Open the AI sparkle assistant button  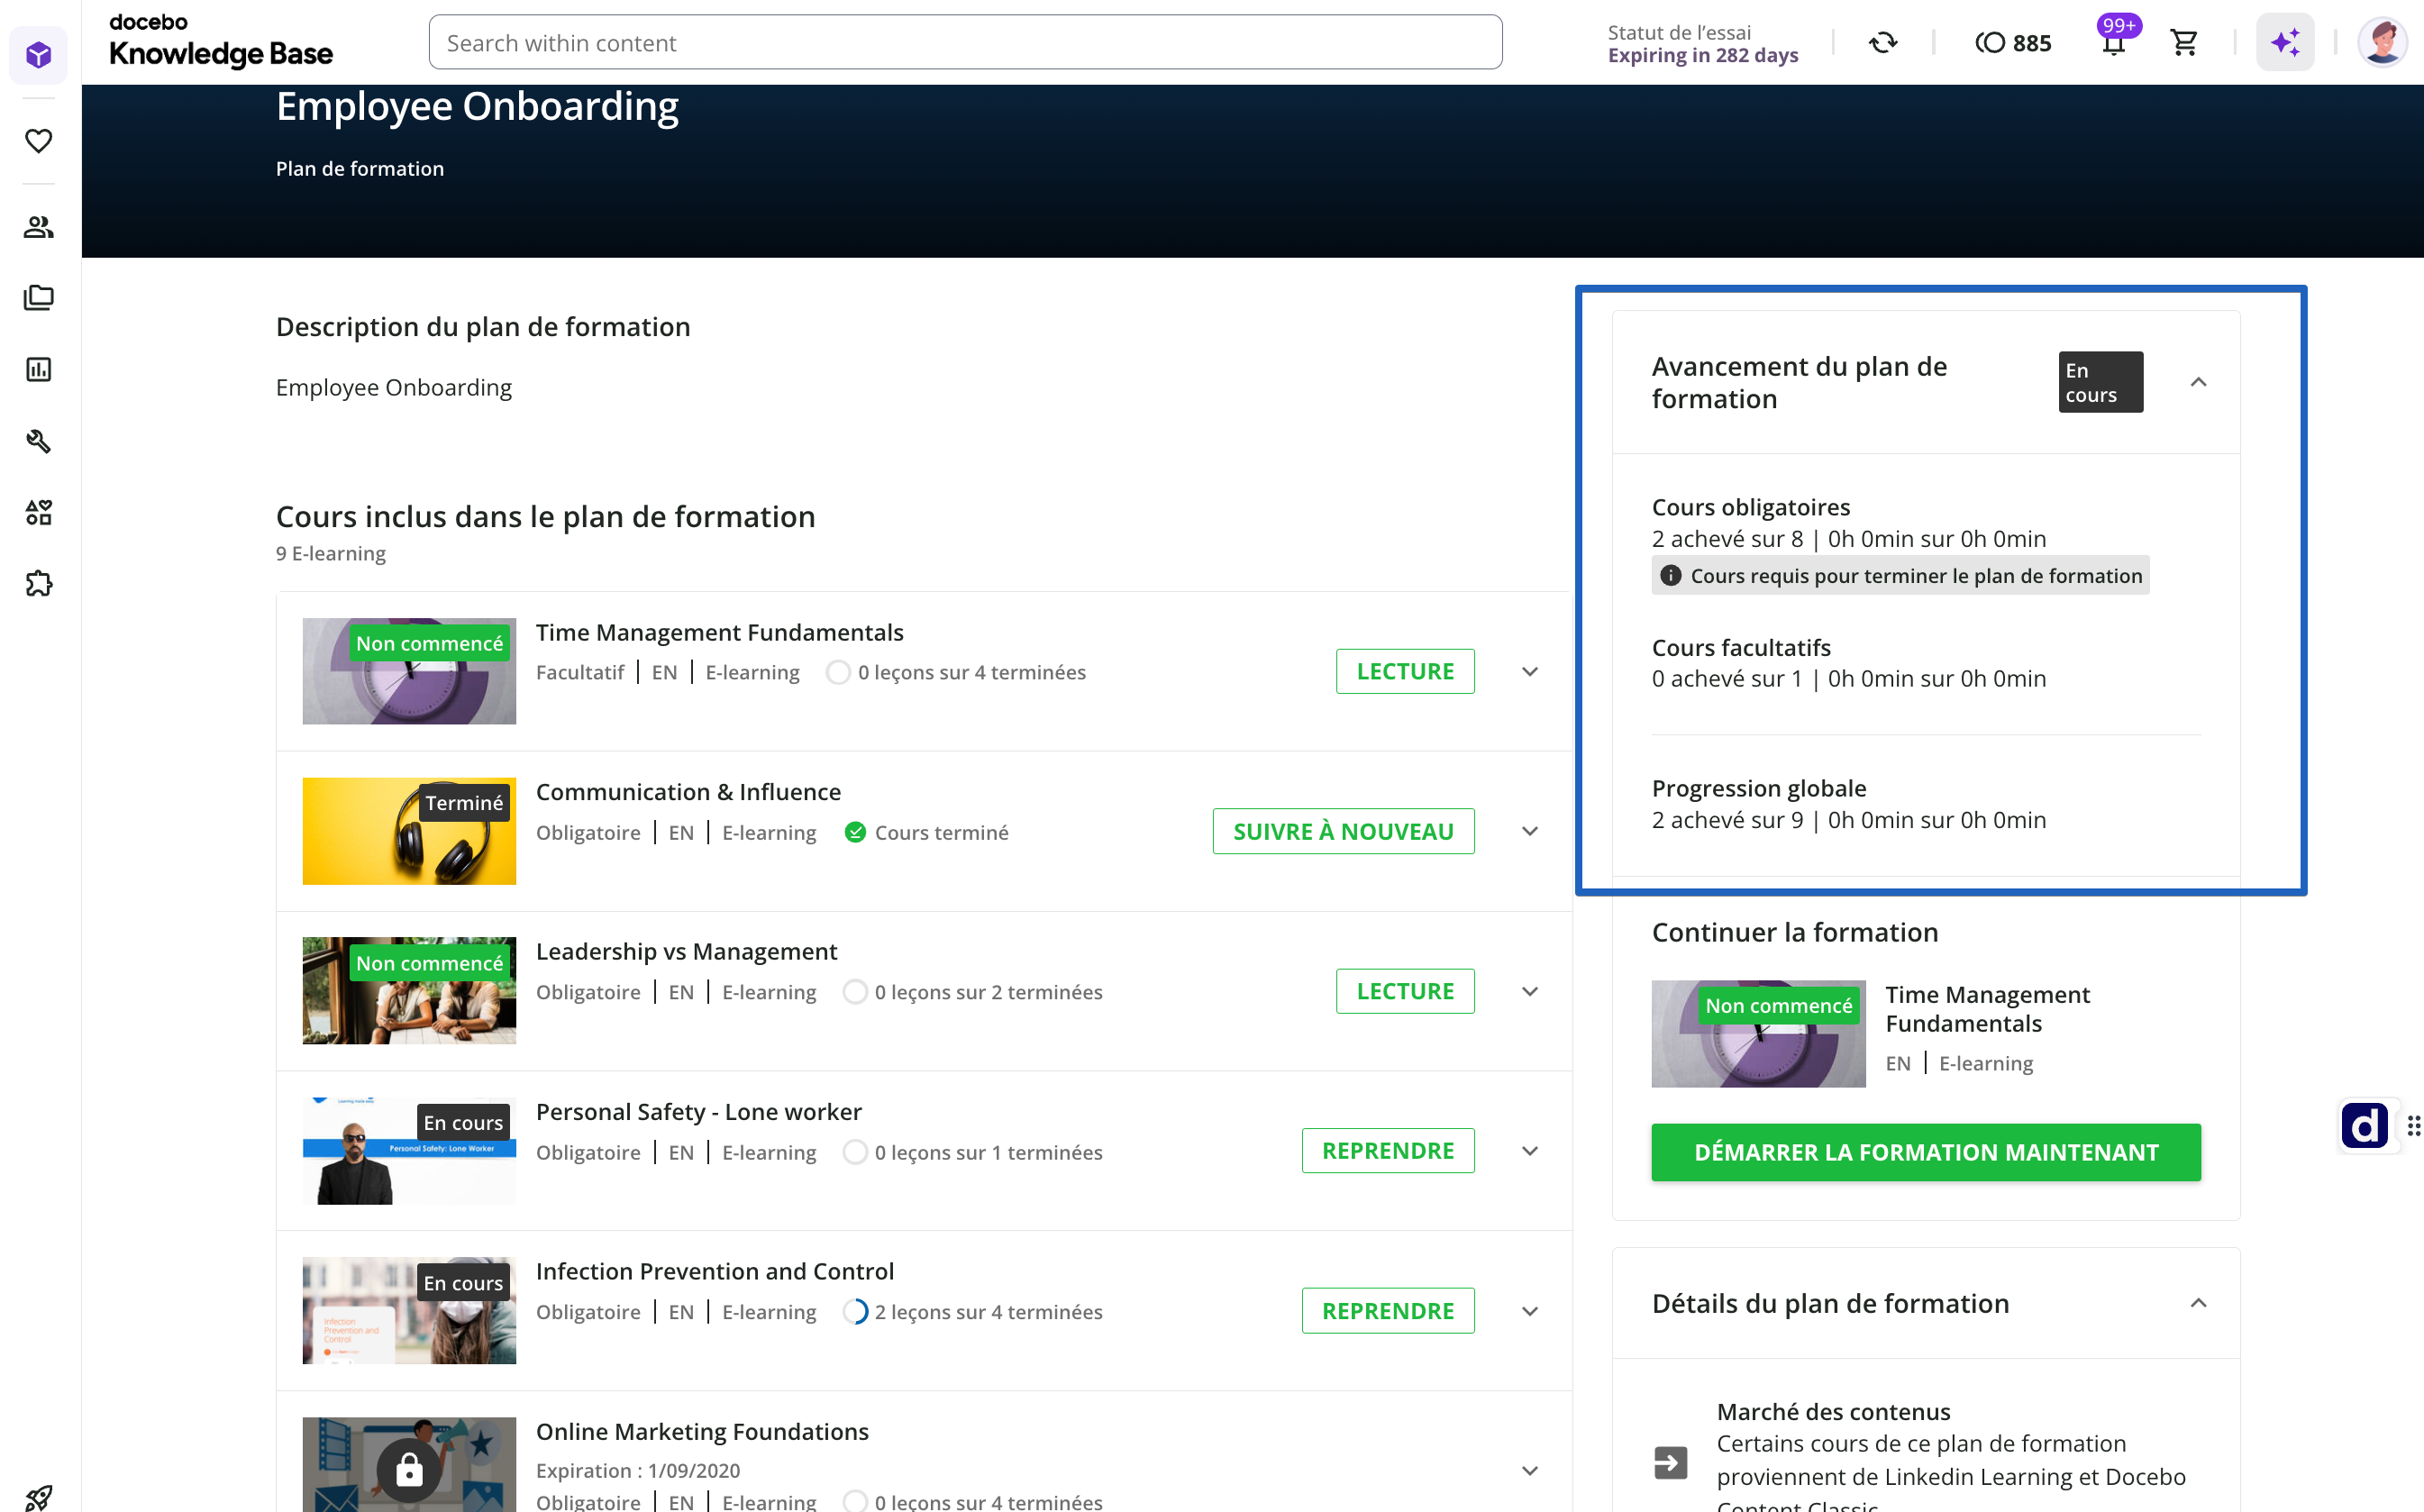2285,43
